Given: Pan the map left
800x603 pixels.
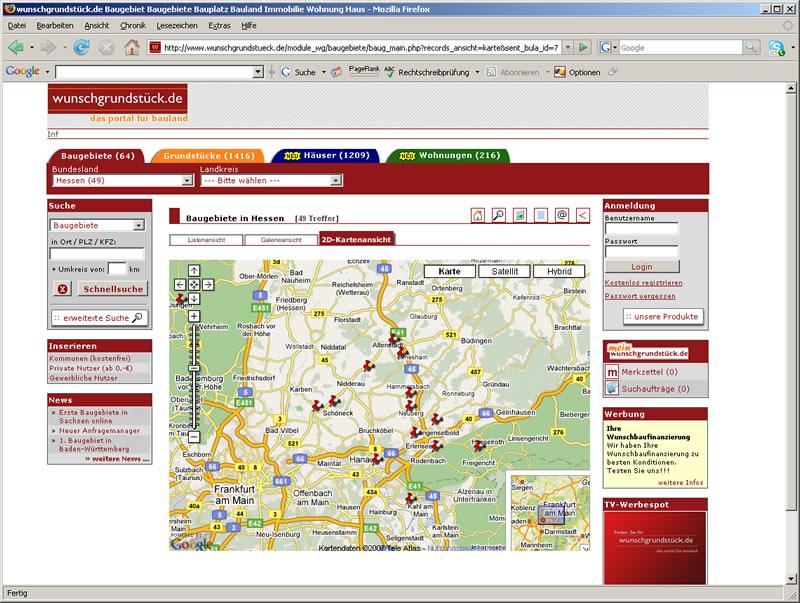Looking at the screenshot, I should pos(180,284).
